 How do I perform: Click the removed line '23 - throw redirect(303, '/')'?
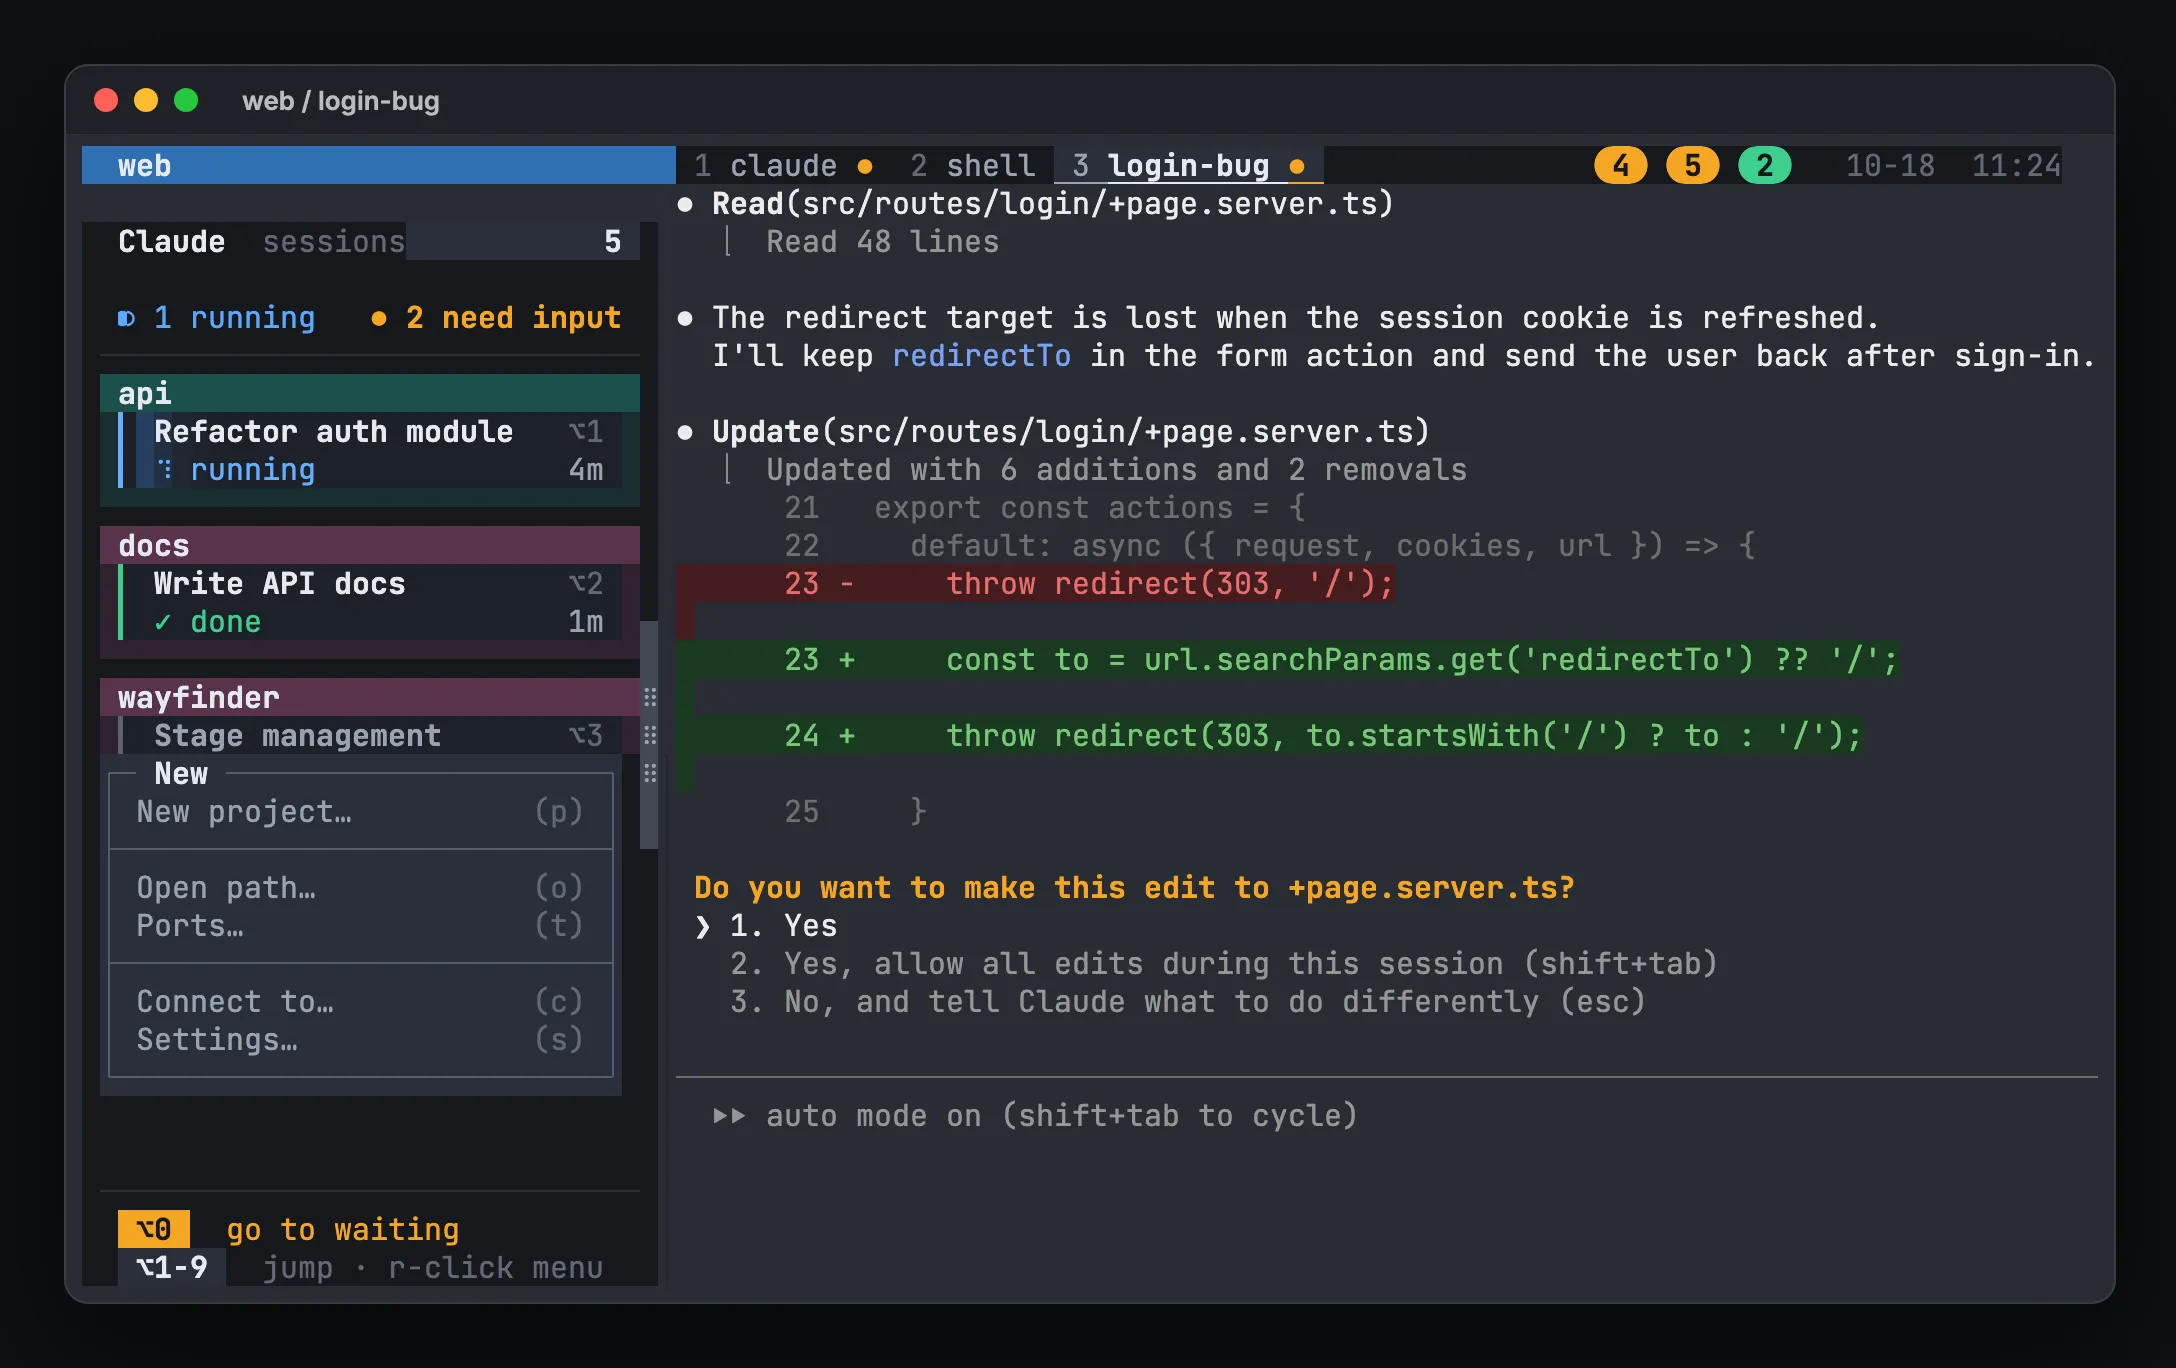tap(1035, 584)
